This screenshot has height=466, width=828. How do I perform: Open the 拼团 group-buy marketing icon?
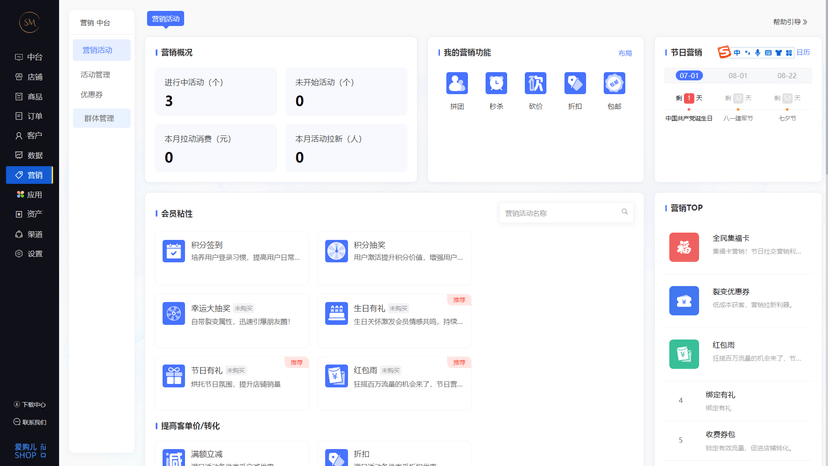457,83
